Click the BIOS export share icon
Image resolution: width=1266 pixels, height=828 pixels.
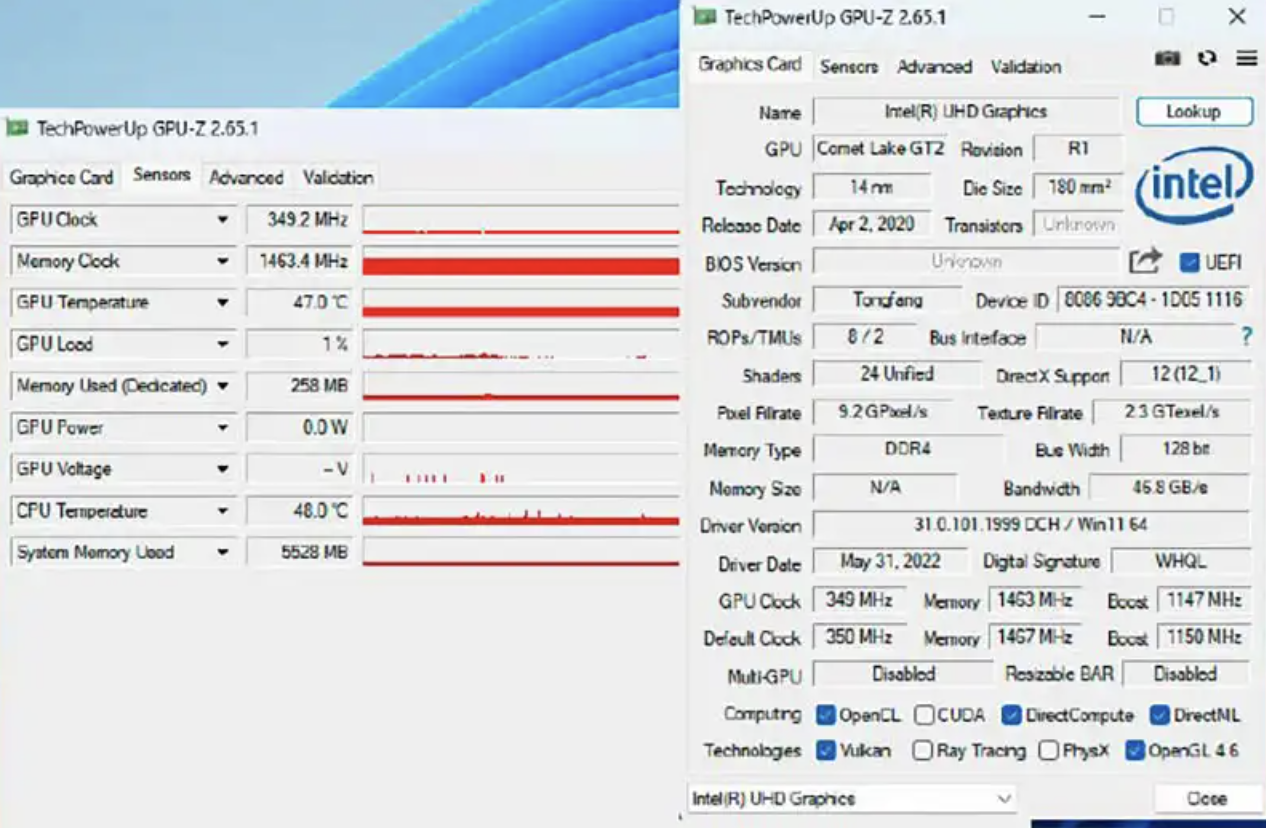coord(1147,260)
